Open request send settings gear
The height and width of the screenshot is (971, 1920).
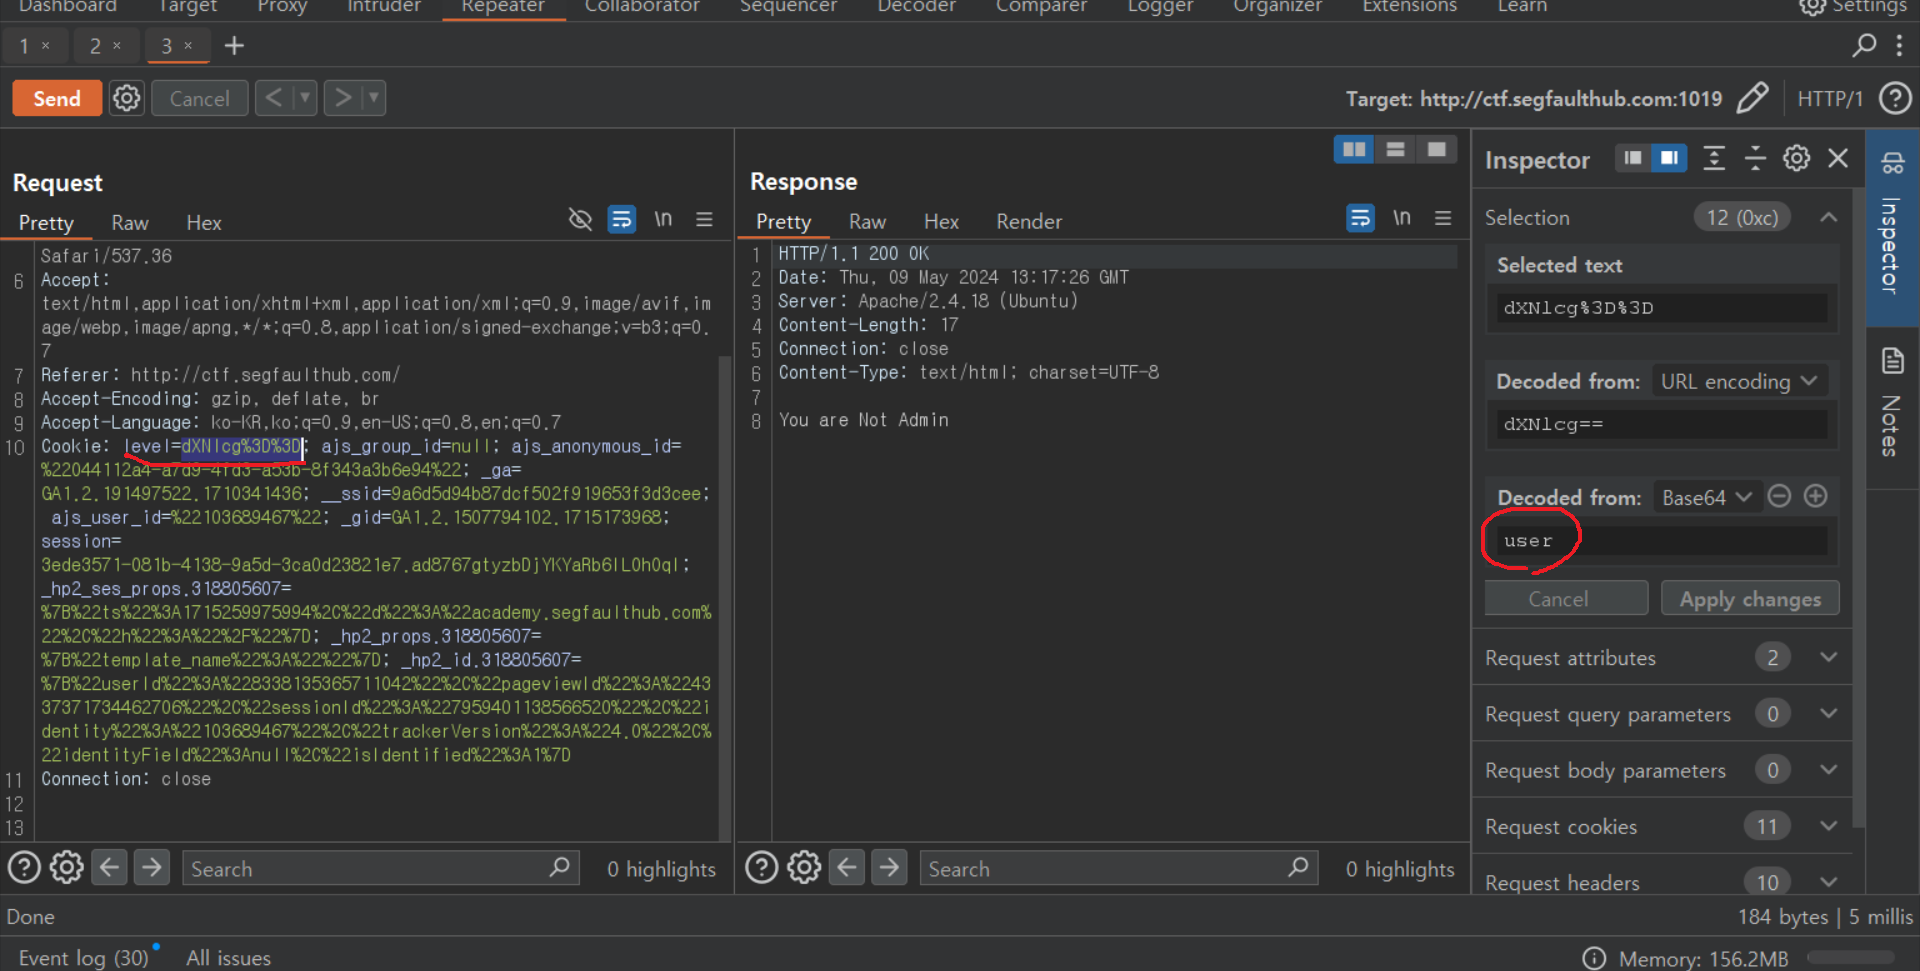click(x=127, y=98)
